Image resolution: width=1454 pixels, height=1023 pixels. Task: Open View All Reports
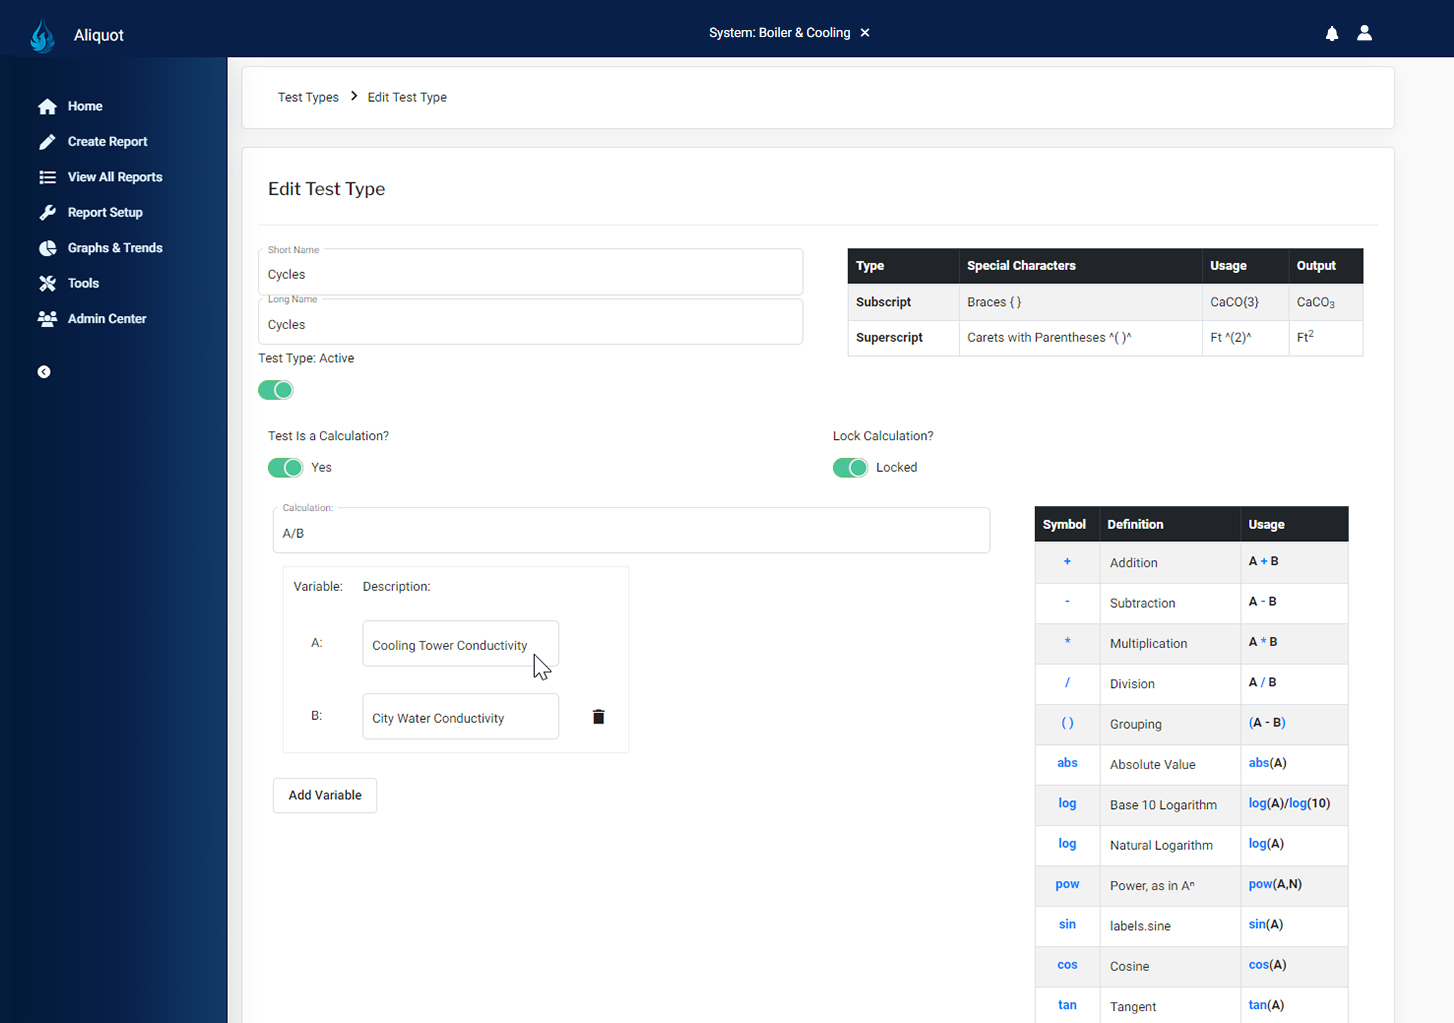coord(115,176)
